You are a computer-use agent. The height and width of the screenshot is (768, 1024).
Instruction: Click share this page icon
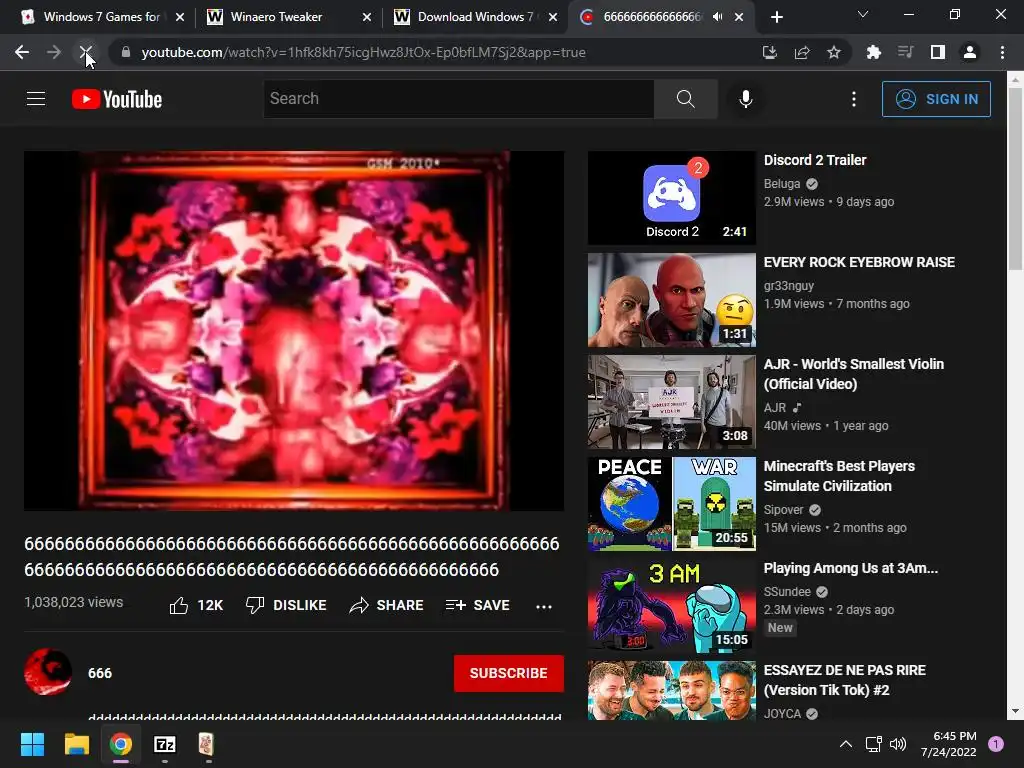pyautogui.click(x=802, y=52)
